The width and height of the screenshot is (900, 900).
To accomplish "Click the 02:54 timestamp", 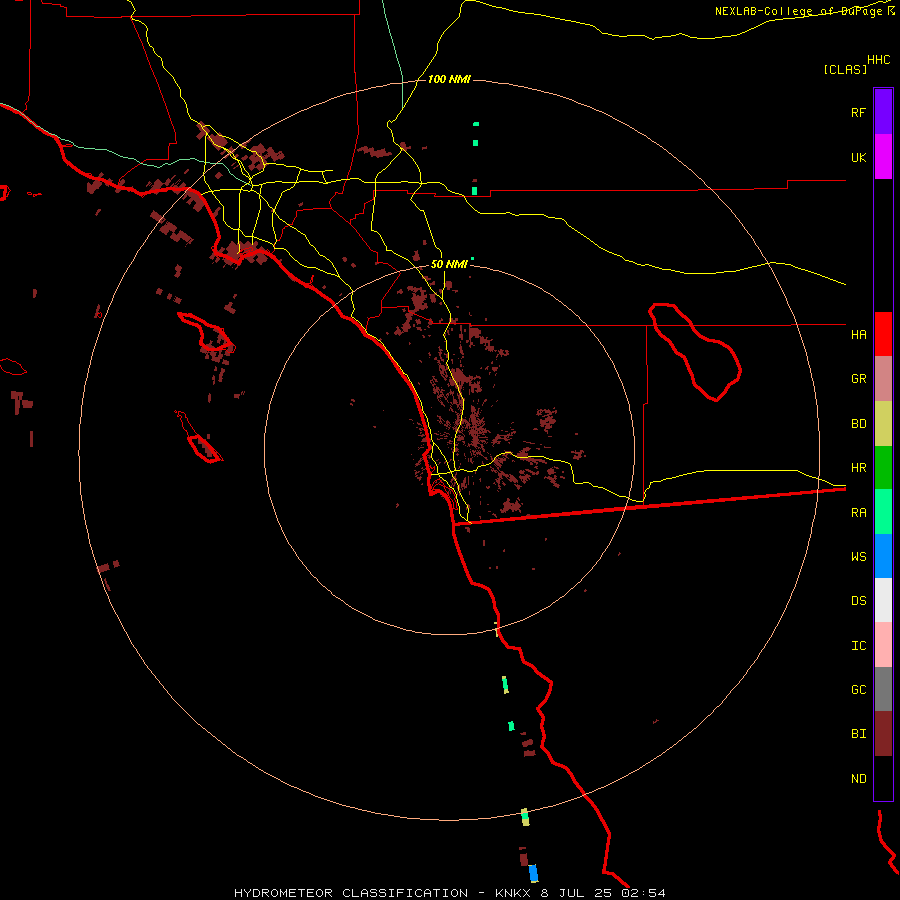I will (643, 893).
